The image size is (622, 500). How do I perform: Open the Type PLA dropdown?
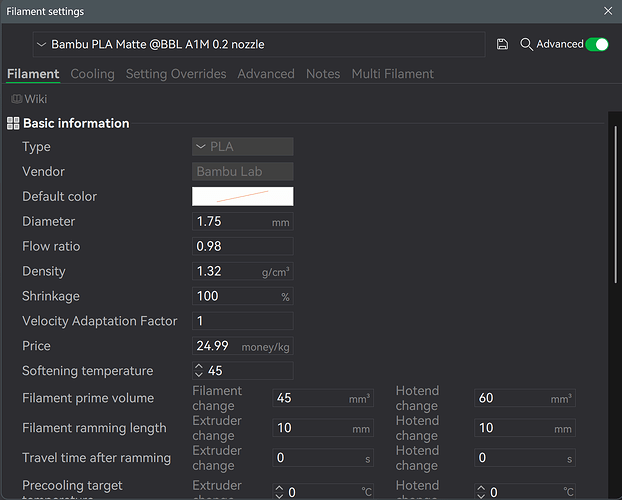243,147
